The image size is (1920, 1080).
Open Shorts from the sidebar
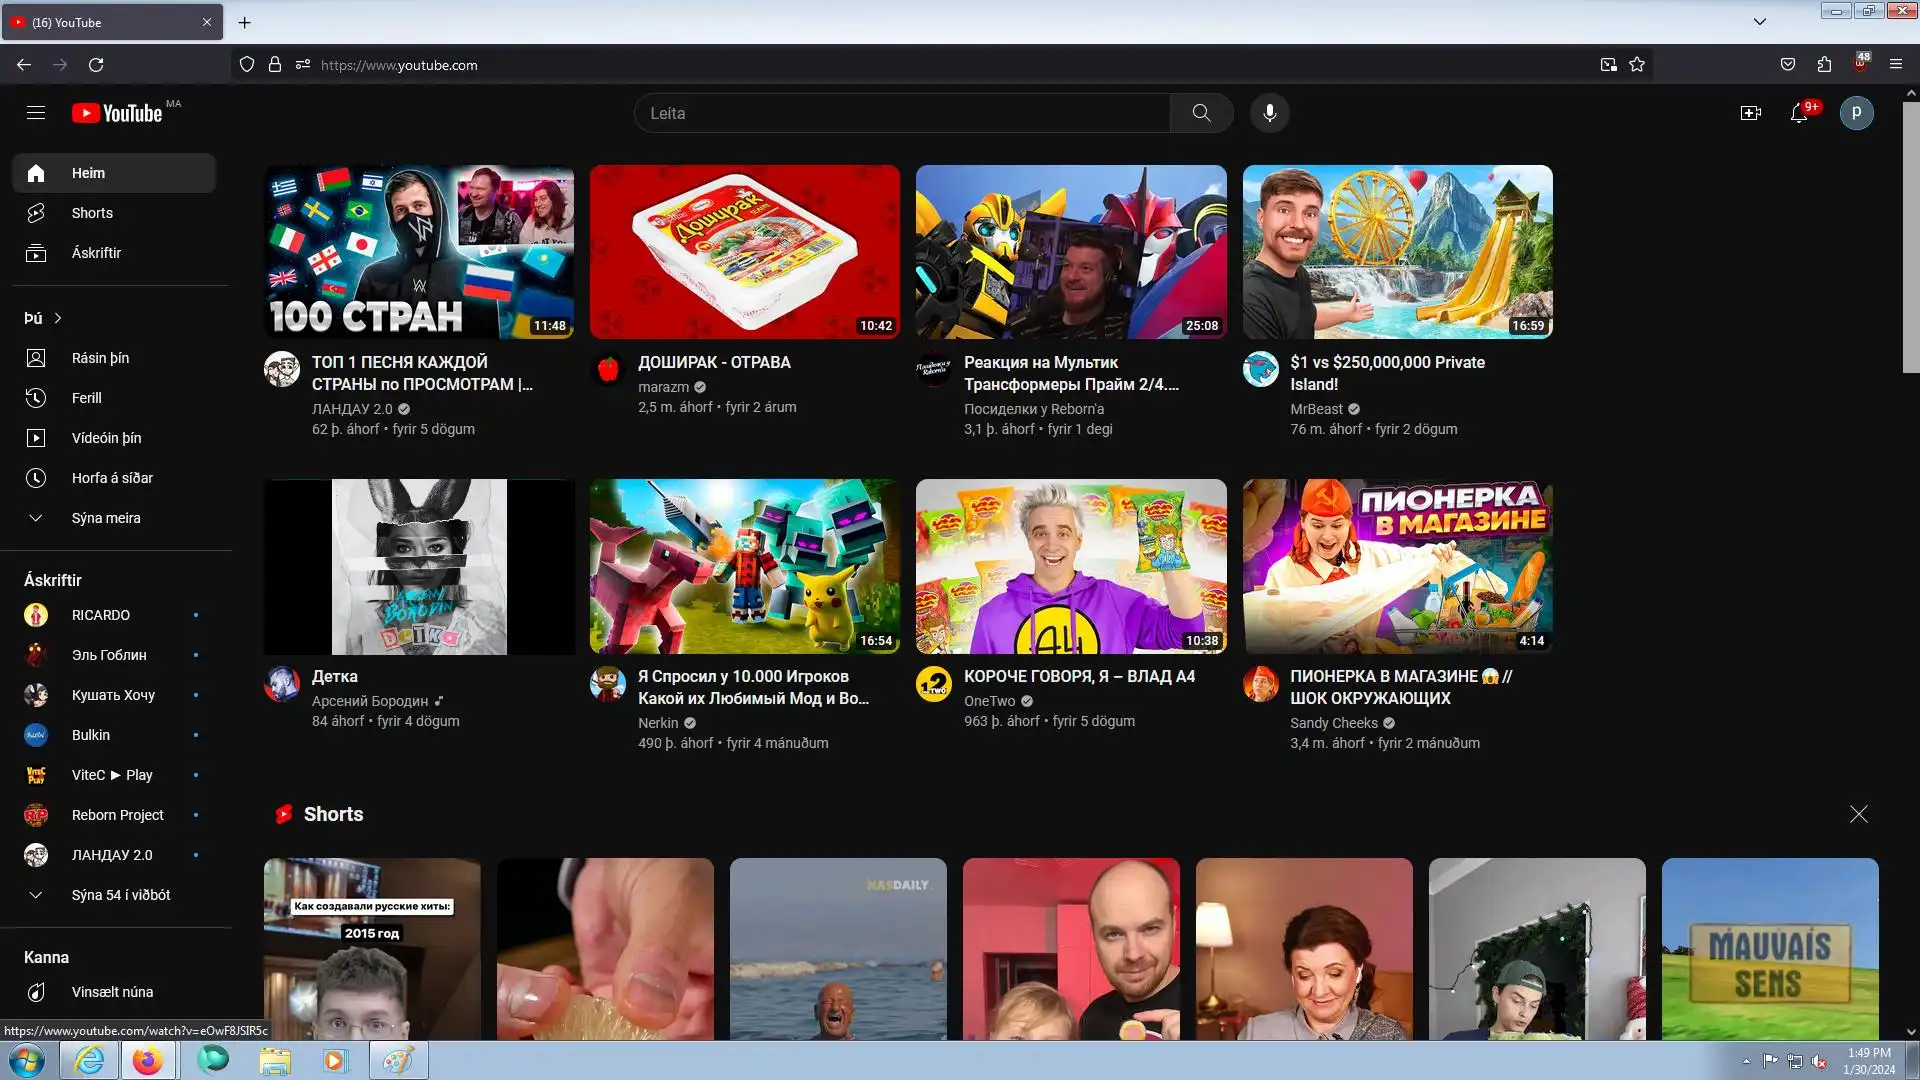[92, 213]
